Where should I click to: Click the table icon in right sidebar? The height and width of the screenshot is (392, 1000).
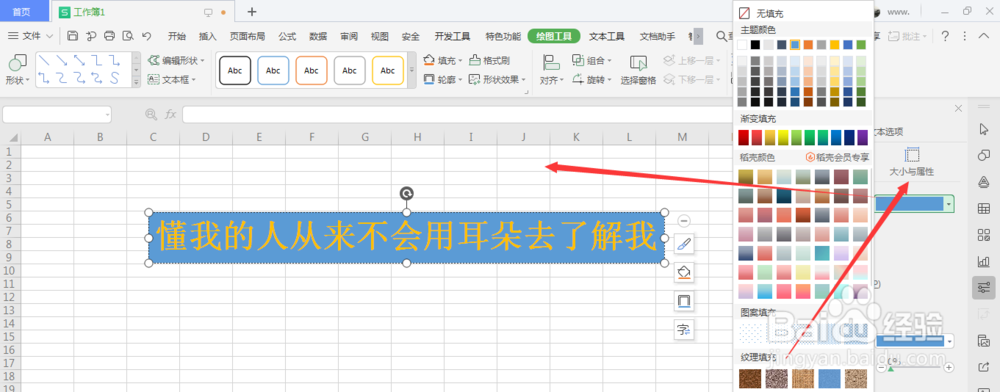[983, 208]
